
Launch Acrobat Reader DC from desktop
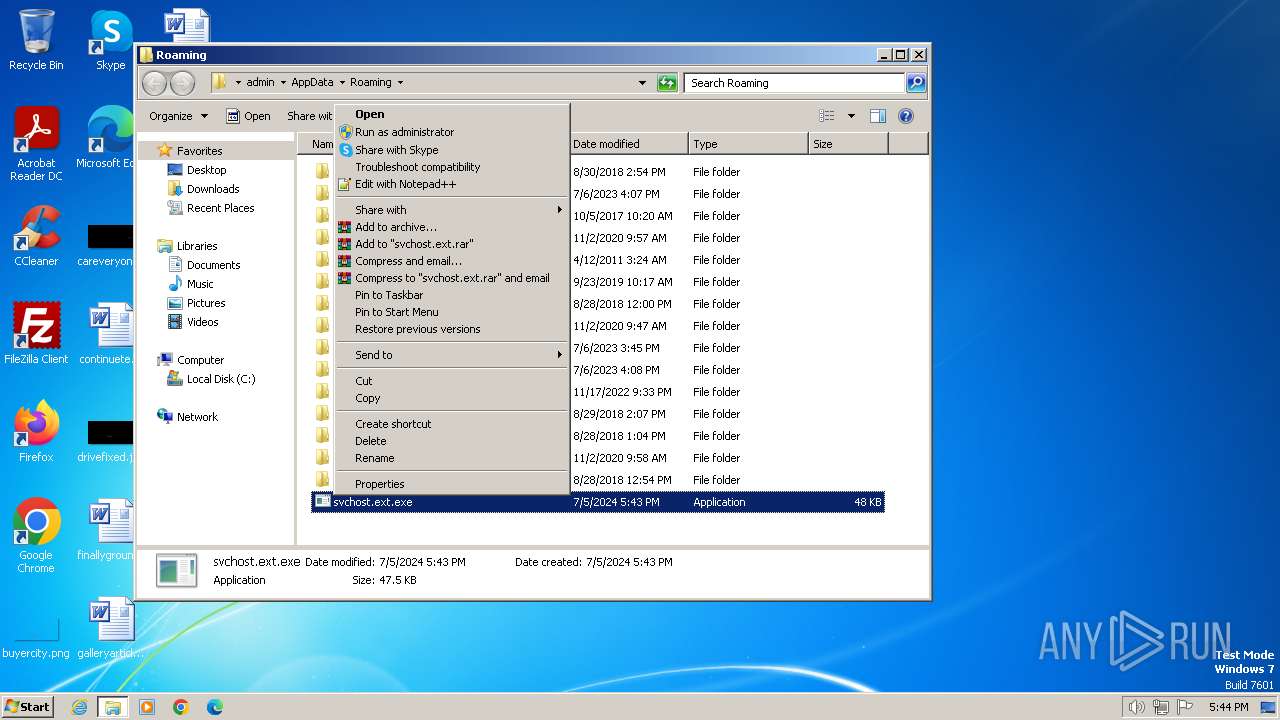tap(36, 144)
